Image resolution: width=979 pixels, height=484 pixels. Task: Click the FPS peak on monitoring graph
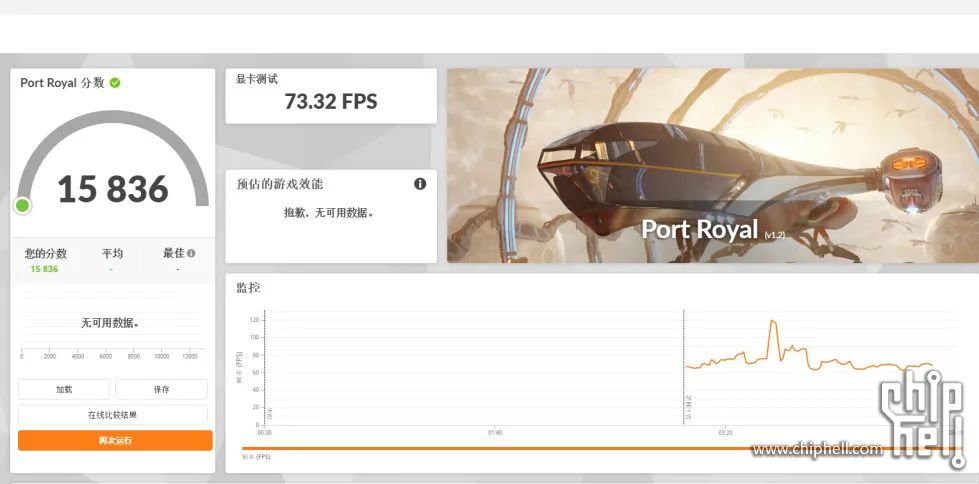click(x=773, y=322)
